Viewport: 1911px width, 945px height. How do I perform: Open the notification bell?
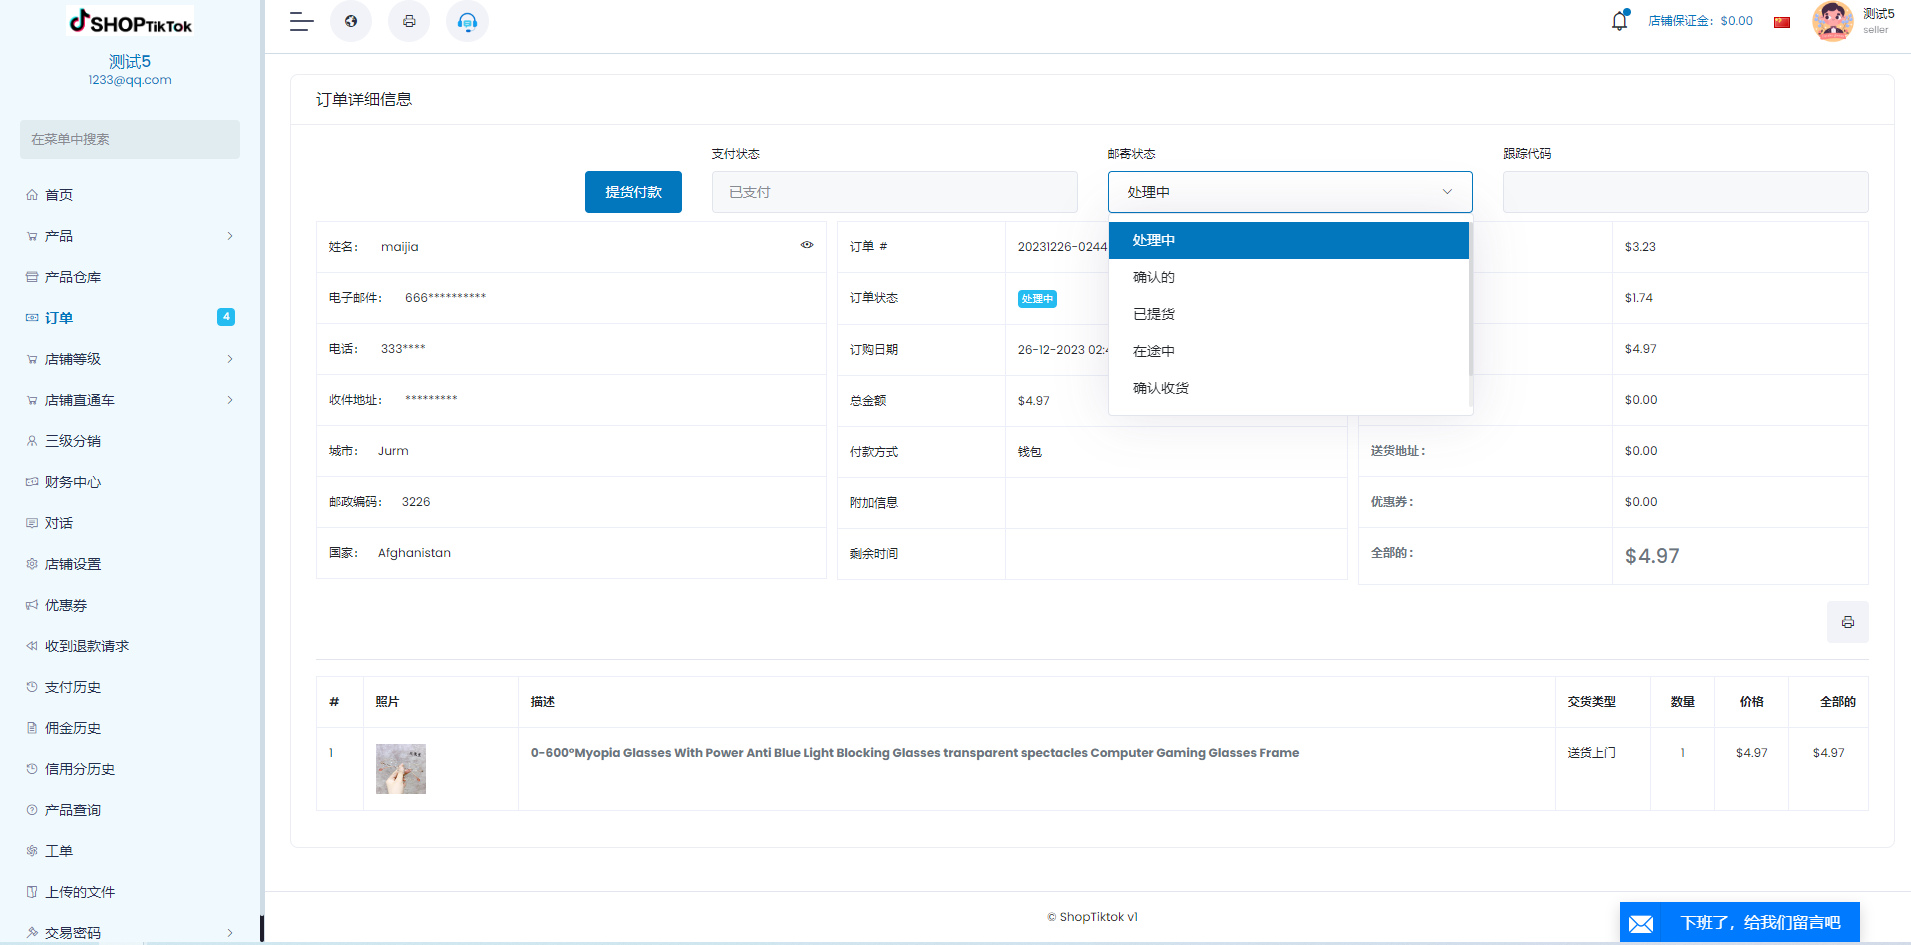1619,21
